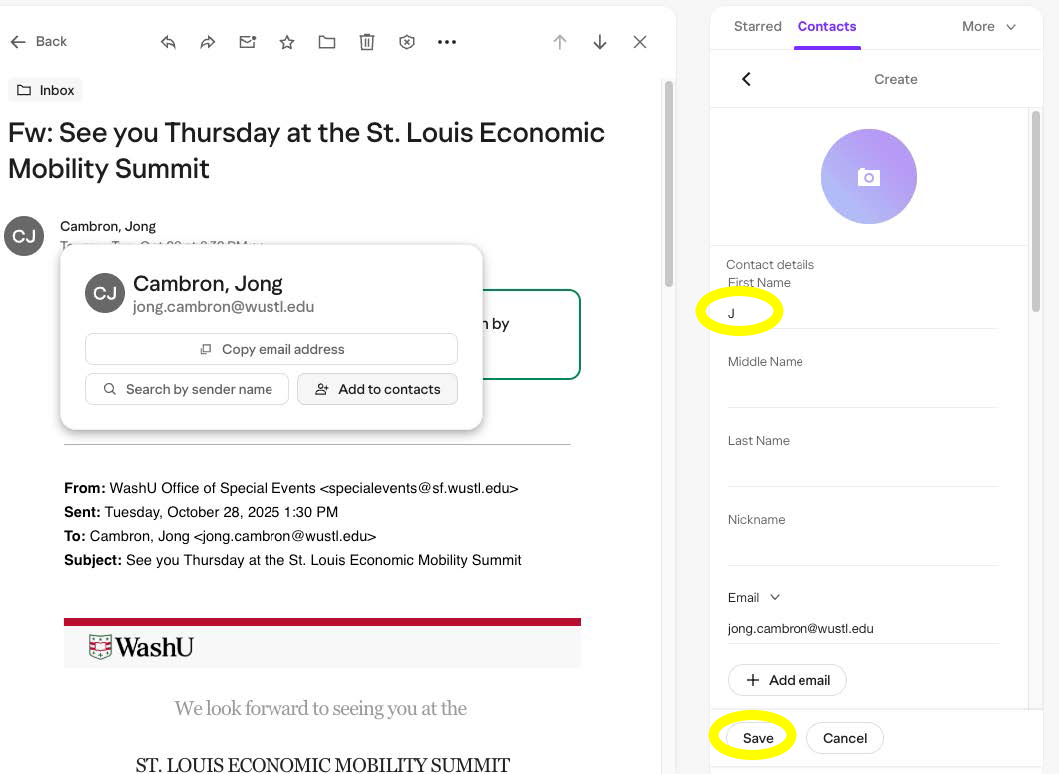Screen dimensions: 1059x774
Task: Open the settings gear icon
Action: (x=407, y=42)
